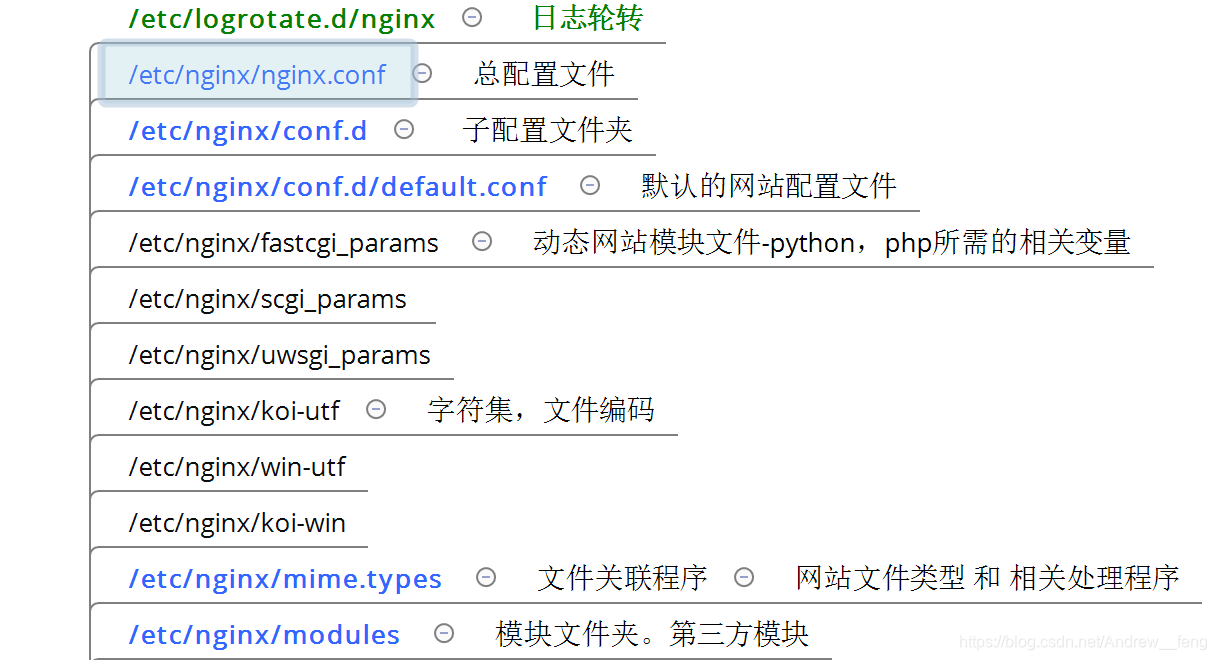Click the 日志轮转 note
Image resolution: width=1216 pixels, height=660 pixels.
pos(587,18)
